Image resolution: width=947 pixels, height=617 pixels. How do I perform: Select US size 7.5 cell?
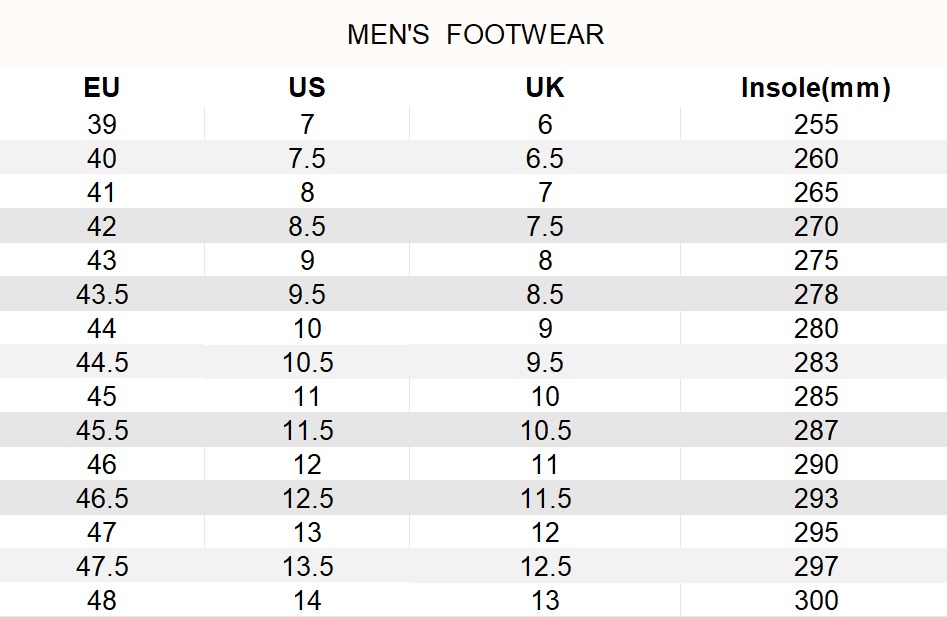point(307,159)
